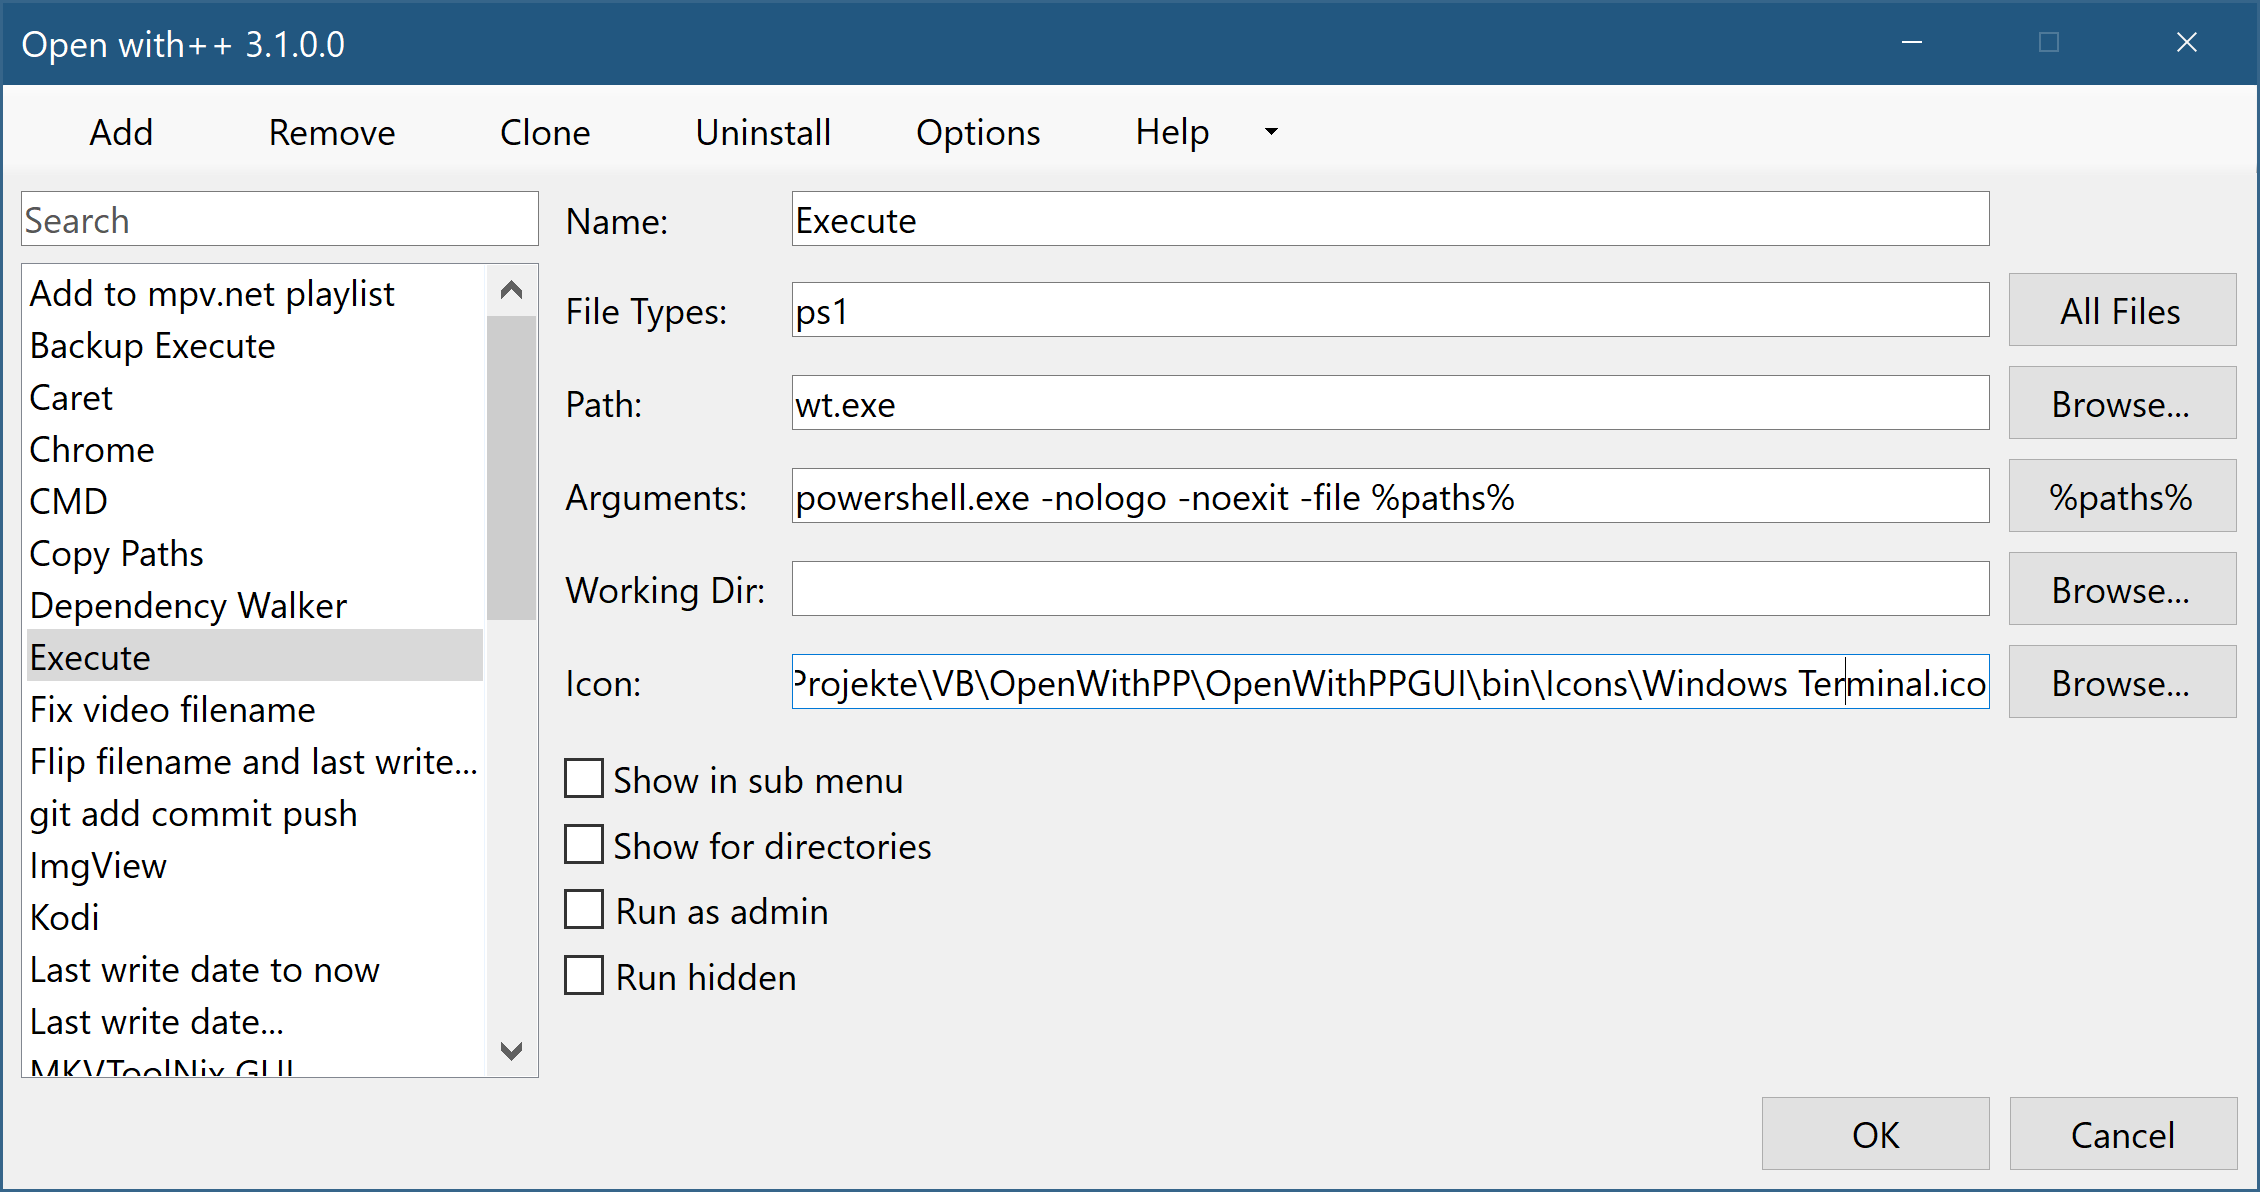Screen dimensions: 2260x1192
Task: Open the Add menu
Action: 120,132
